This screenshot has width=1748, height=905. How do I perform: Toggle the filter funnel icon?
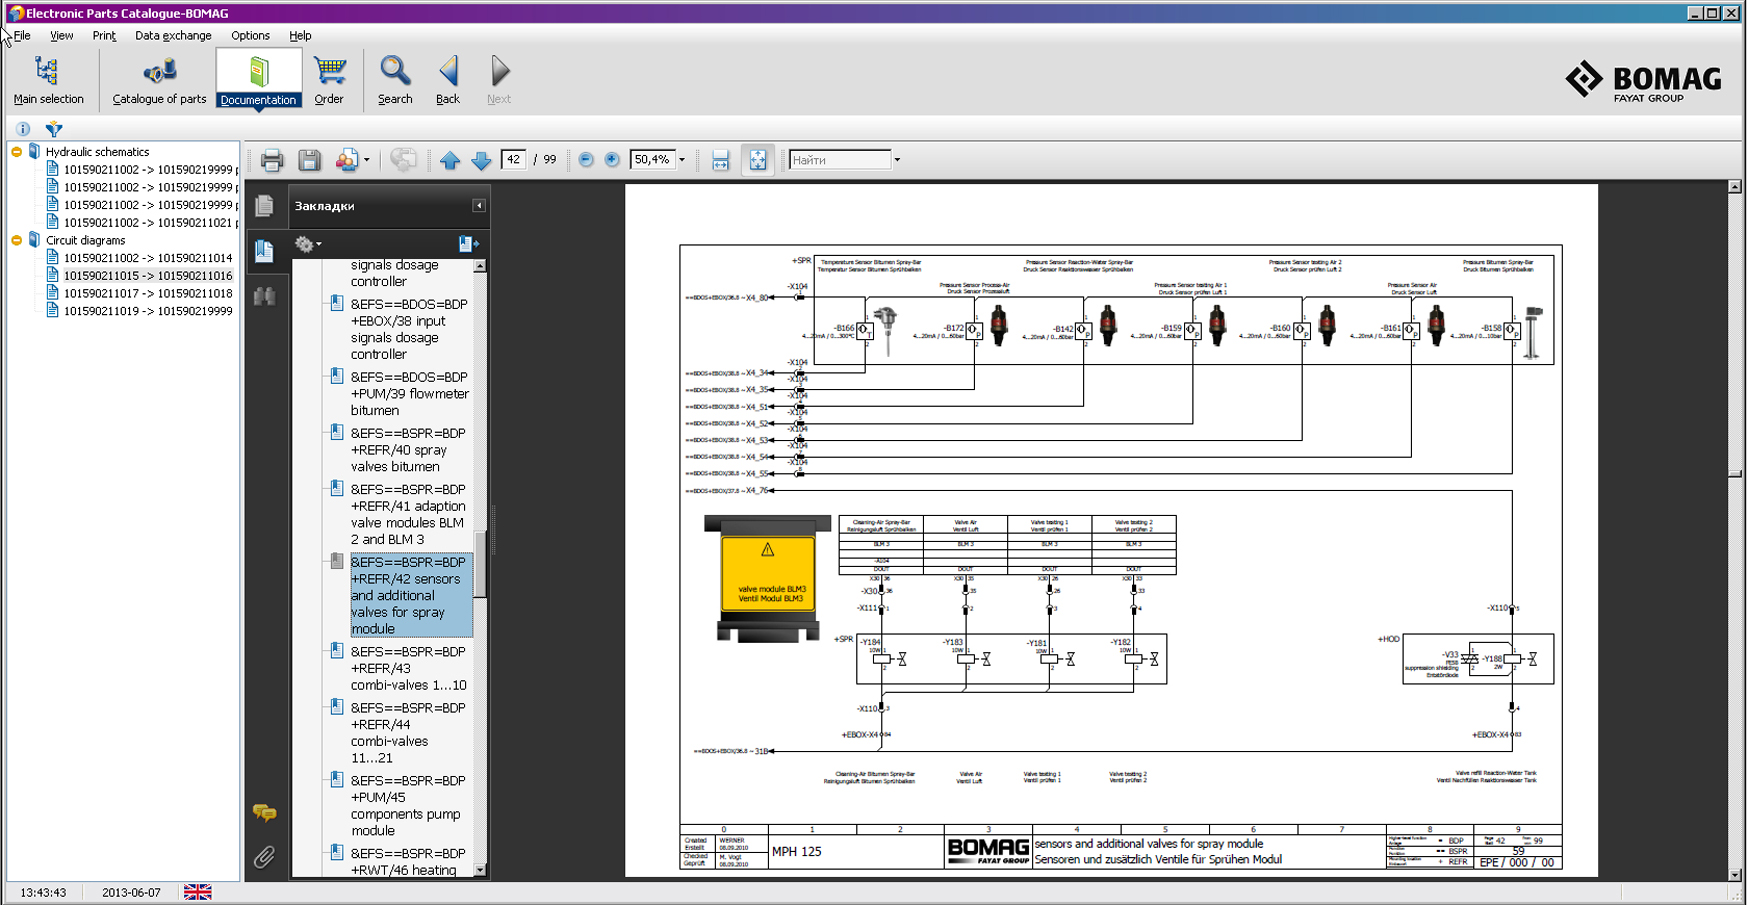click(x=54, y=129)
